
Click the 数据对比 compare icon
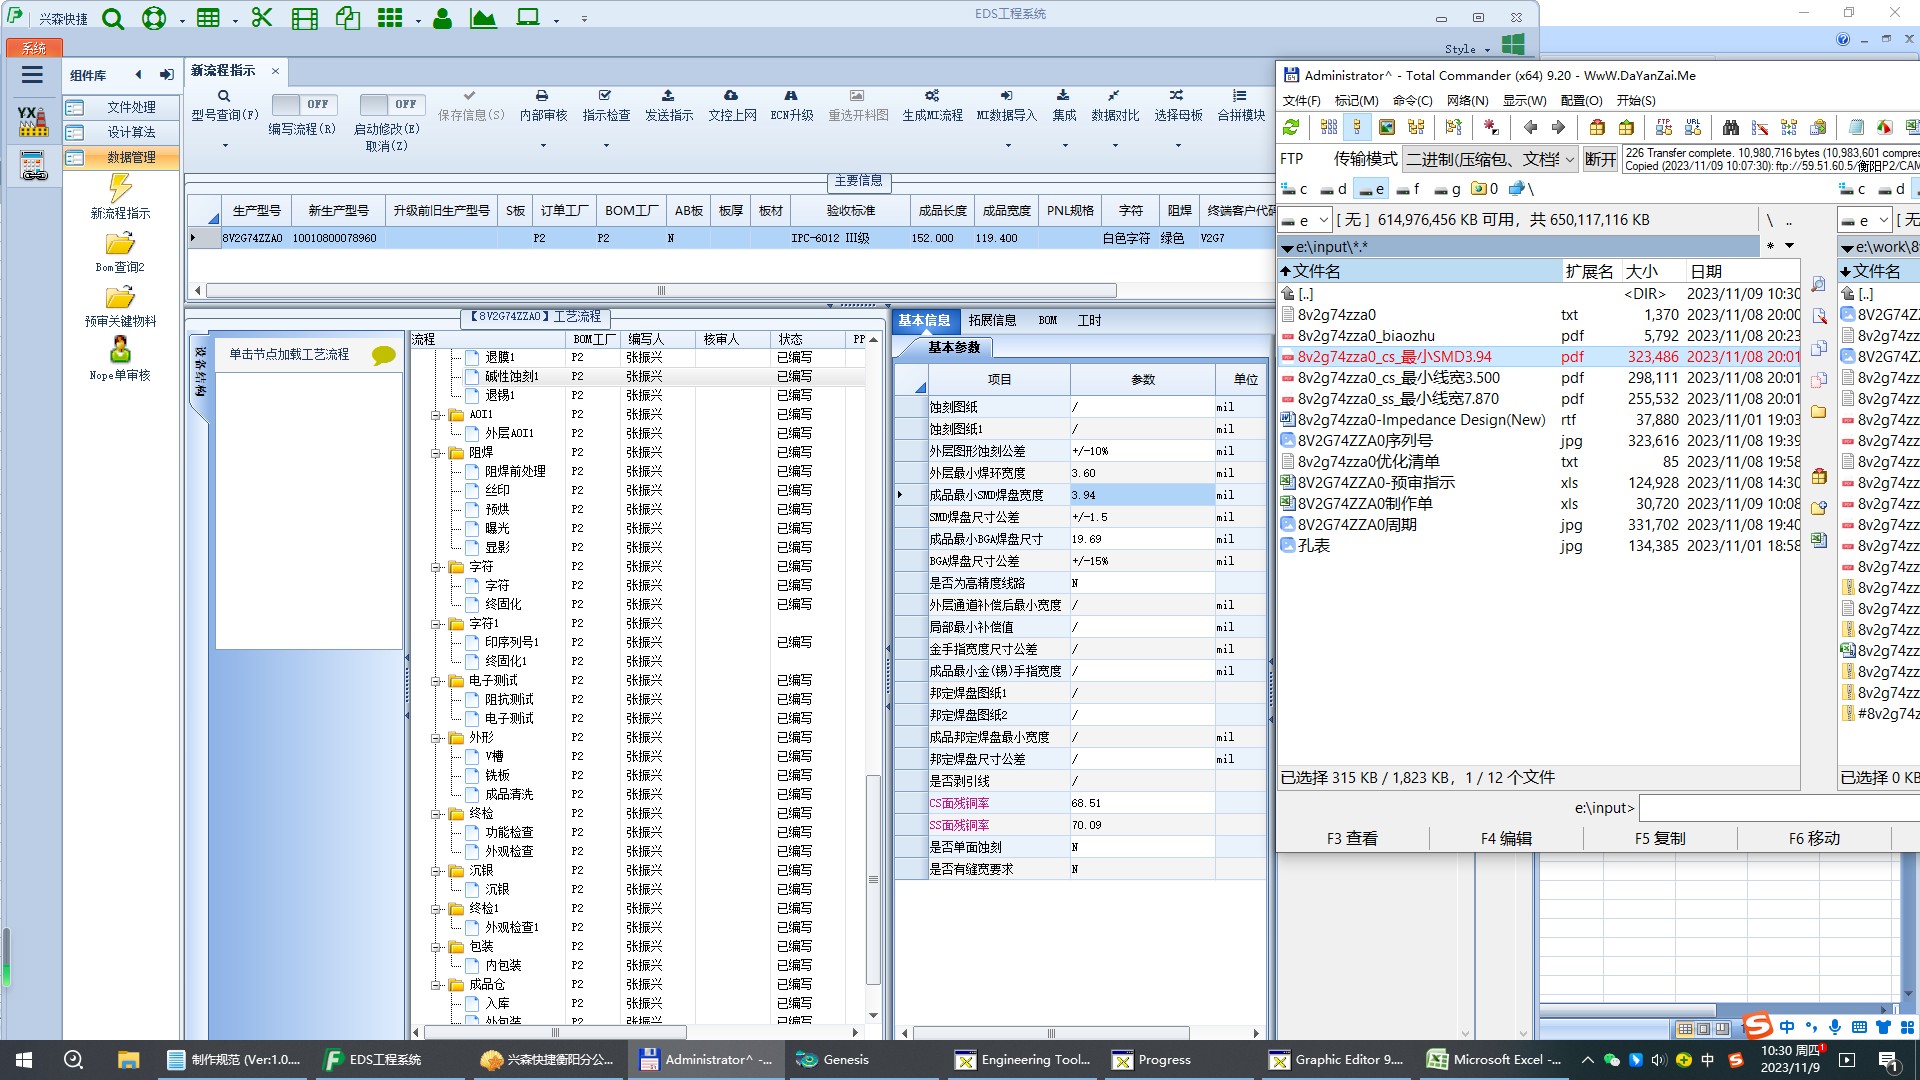tap(1114, 96)
